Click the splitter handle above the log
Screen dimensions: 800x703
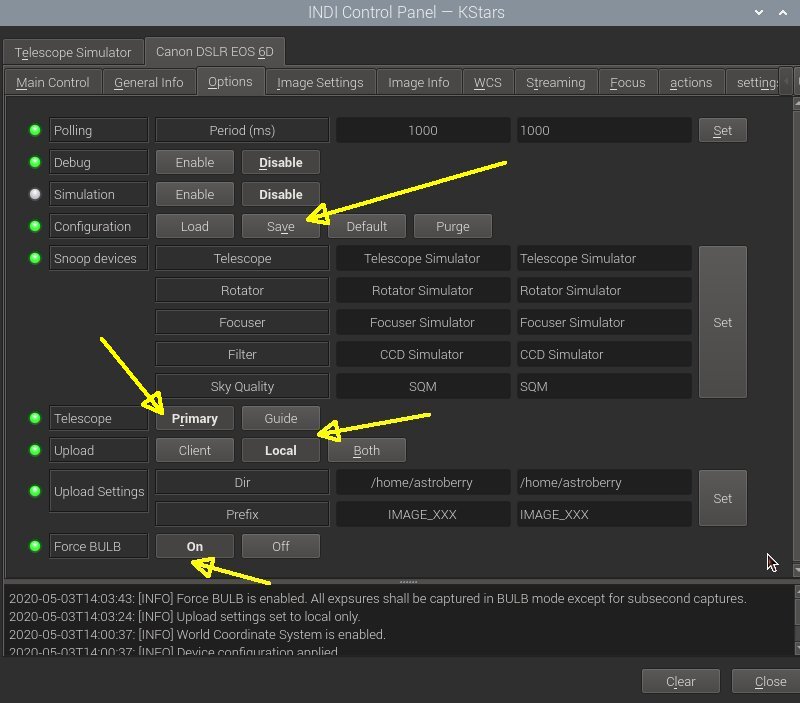408,582
